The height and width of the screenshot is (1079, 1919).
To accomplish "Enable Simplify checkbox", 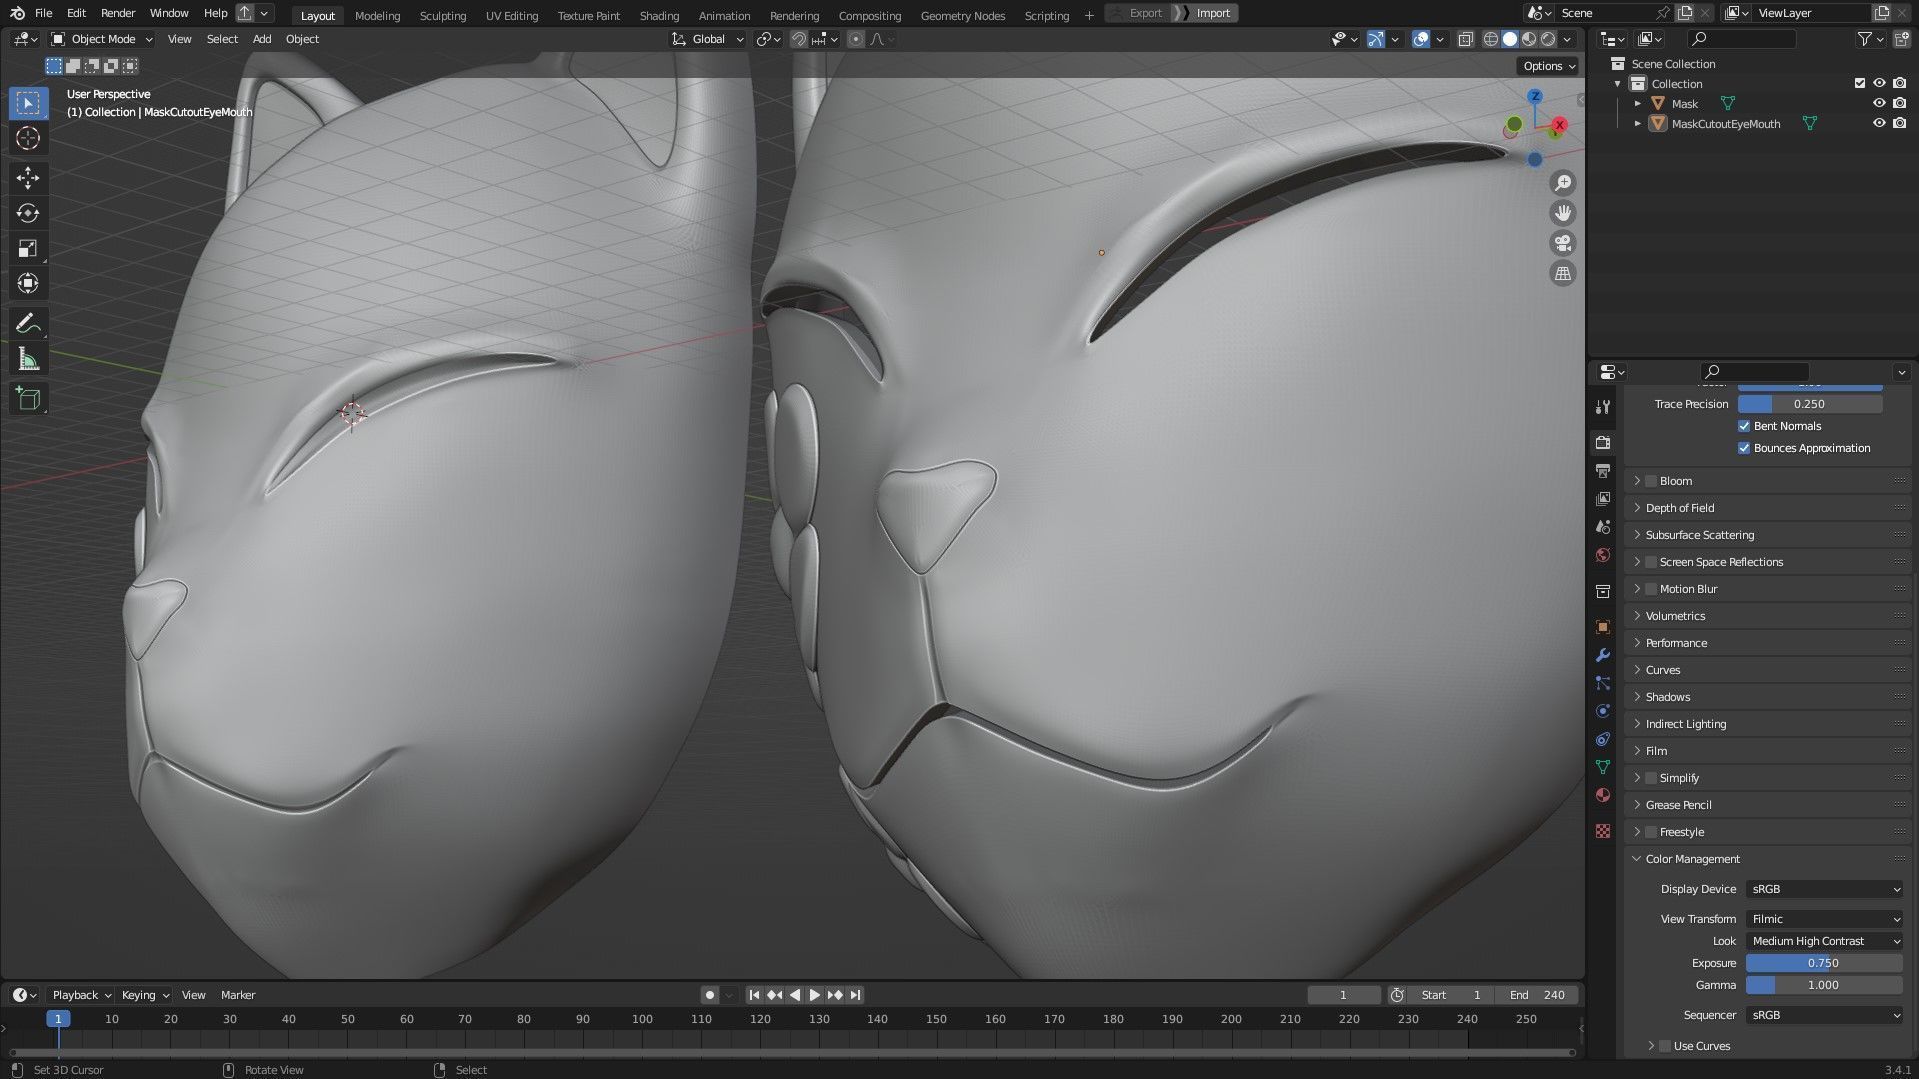I will point(1651,778).
